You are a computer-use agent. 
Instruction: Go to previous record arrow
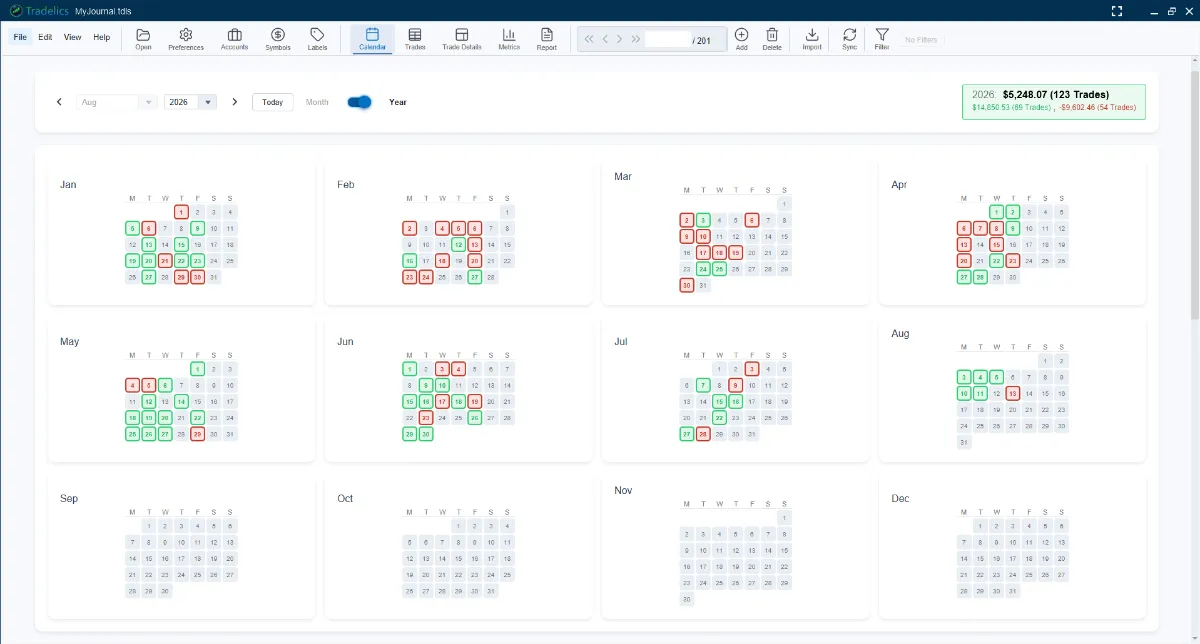(605, 40)
